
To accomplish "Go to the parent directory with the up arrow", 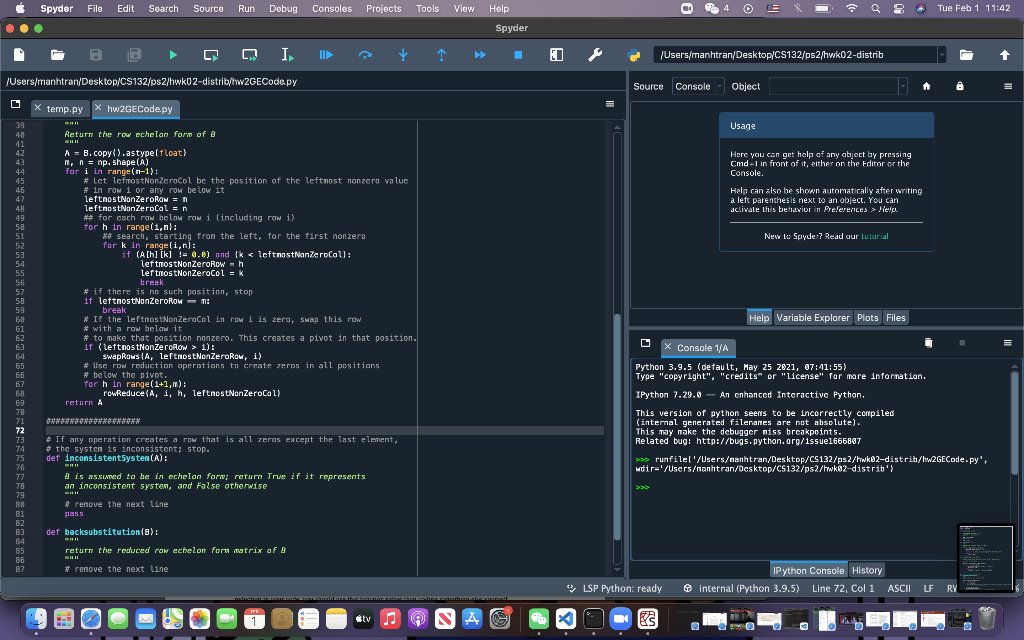I will tap(1005, 55).
